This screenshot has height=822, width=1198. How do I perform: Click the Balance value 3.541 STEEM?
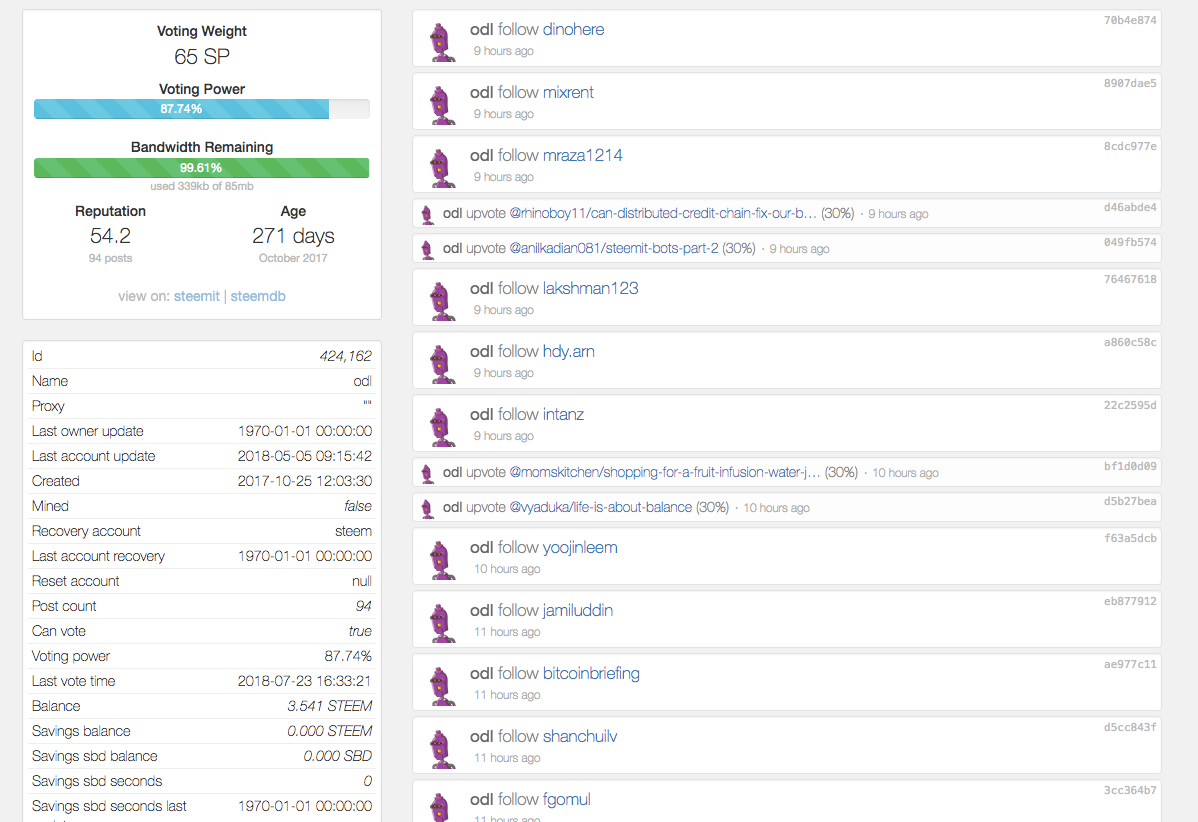click(x=329, y=706)
